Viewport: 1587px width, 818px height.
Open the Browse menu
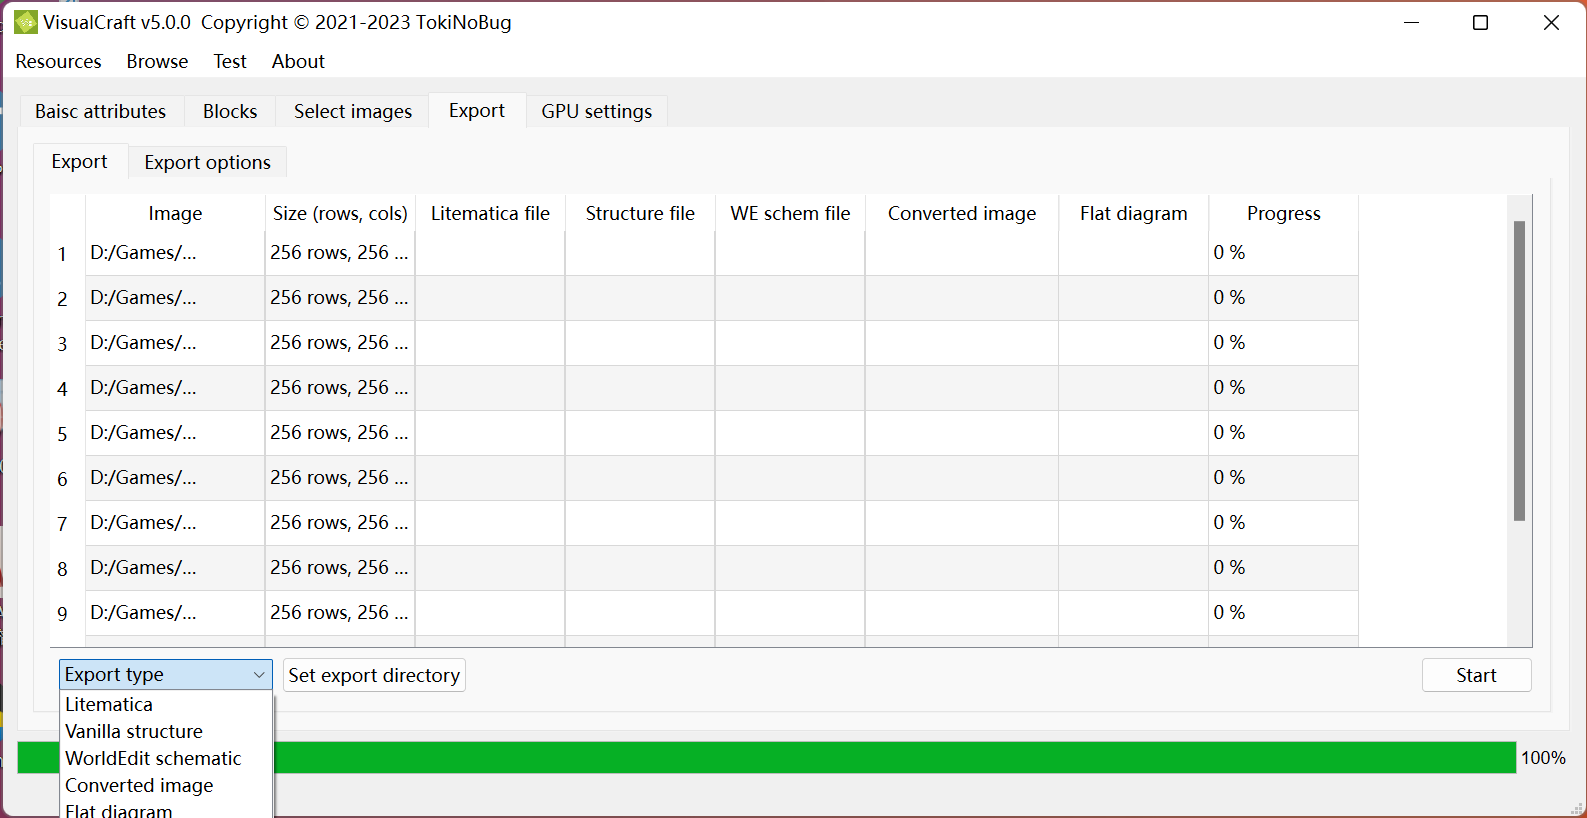pos(157,62)
